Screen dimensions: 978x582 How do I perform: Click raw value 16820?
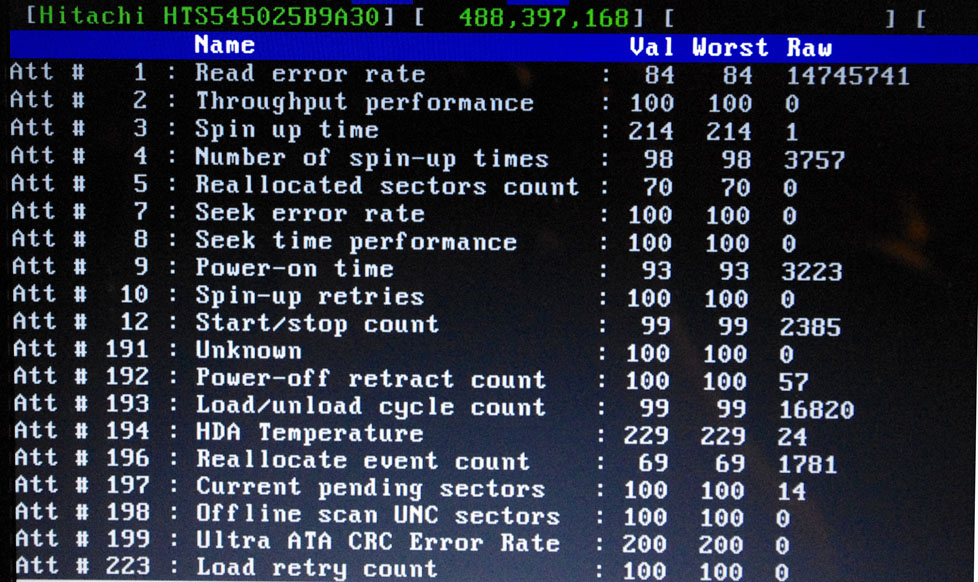pyautogui.click(x=816, y=409)
